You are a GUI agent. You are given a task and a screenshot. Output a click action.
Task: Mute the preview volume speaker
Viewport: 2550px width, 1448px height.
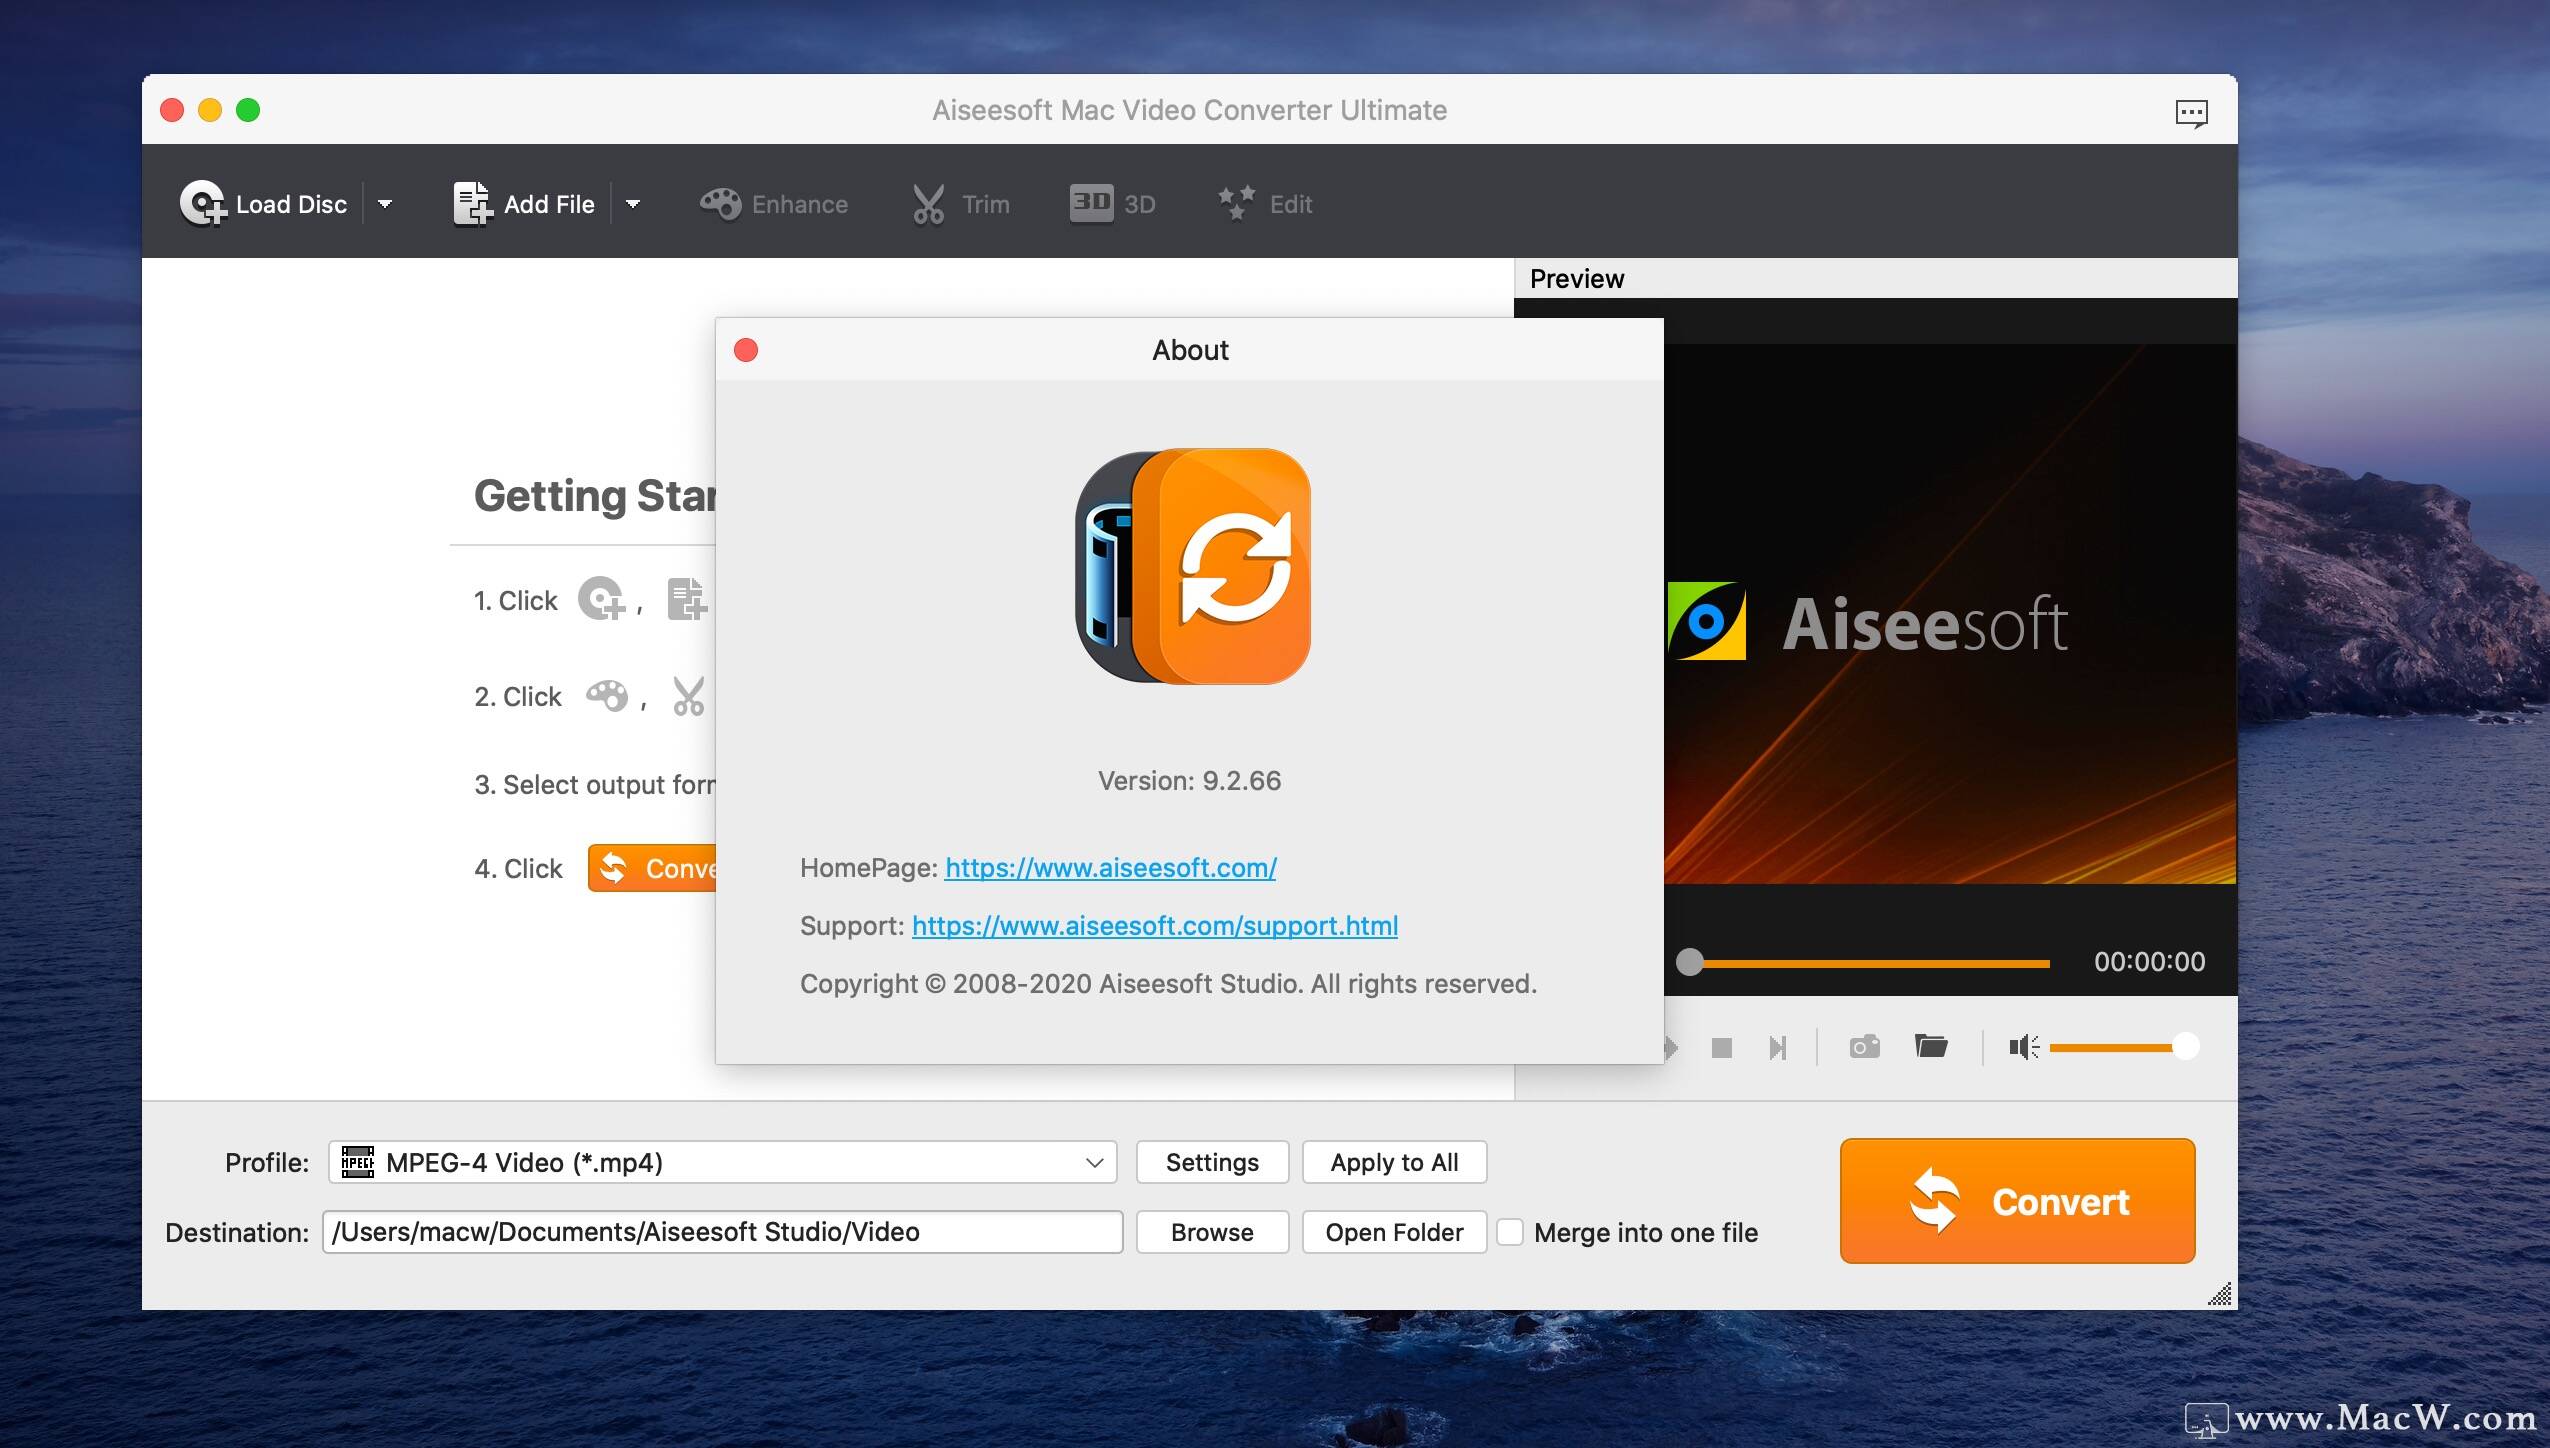[x=2023, y=1047]
